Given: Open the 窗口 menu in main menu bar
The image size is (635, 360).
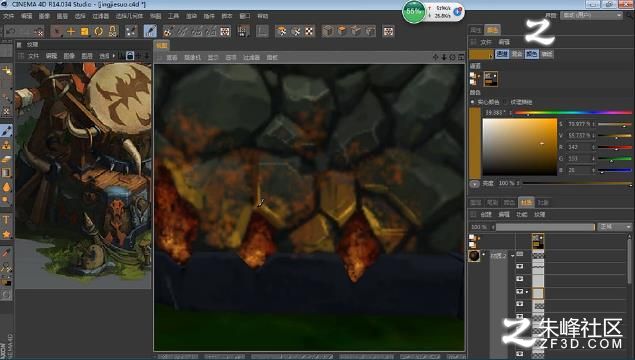Looking at the screenshot, I should (x=245, y=16).
